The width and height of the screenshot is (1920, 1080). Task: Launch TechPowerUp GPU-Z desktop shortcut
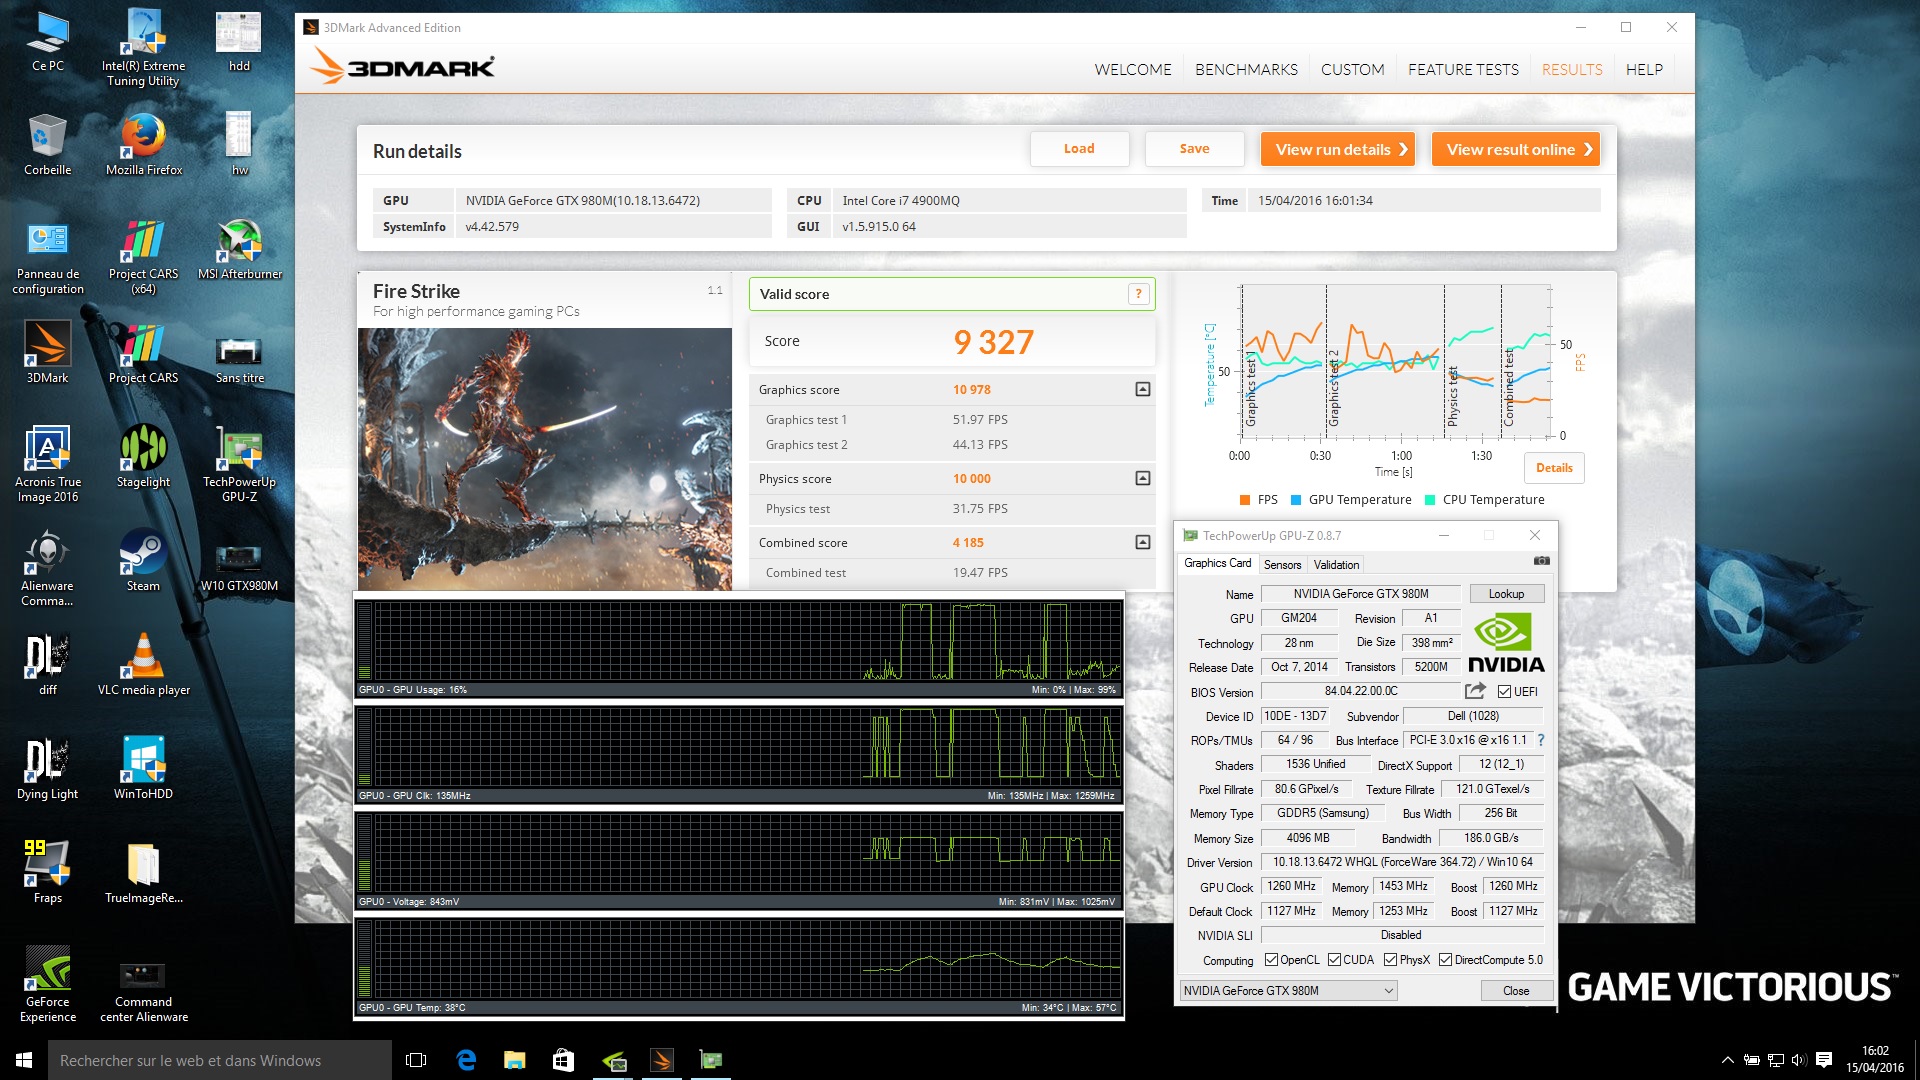click(x=239, y=464)
